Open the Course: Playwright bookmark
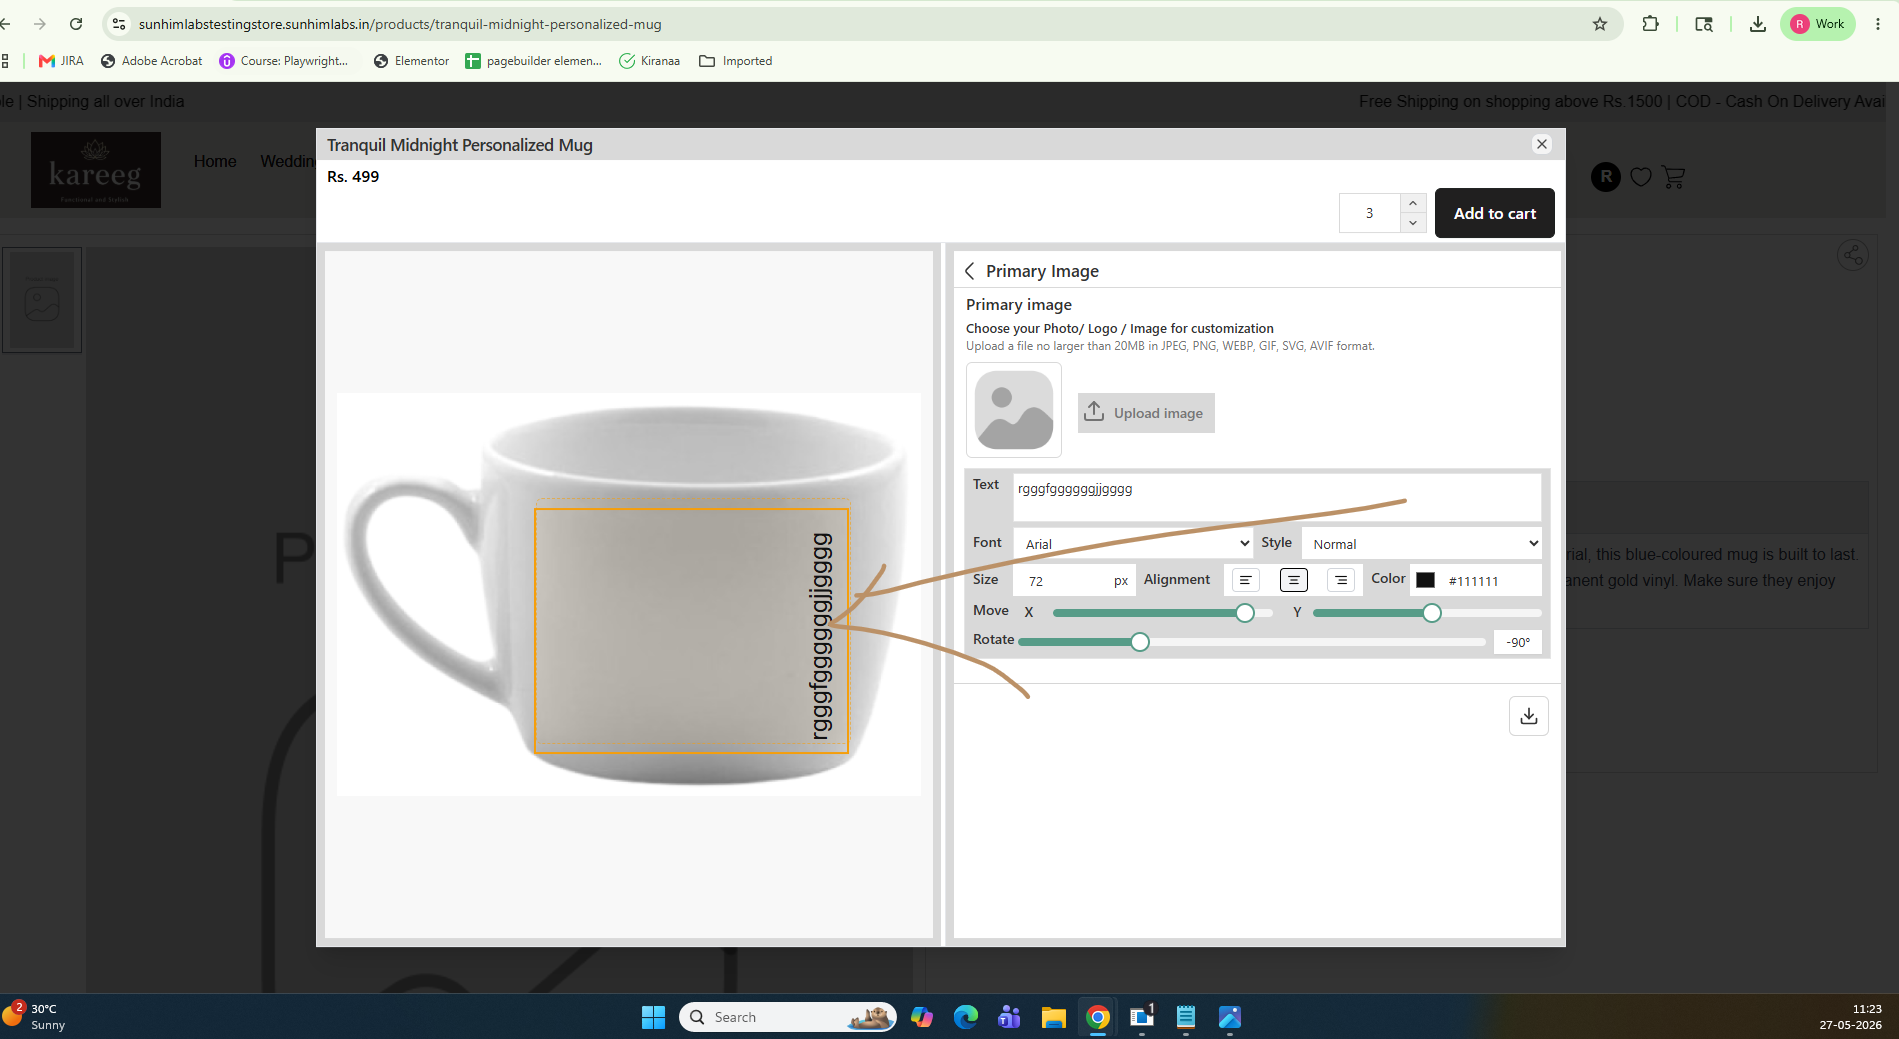 (284, 61)
